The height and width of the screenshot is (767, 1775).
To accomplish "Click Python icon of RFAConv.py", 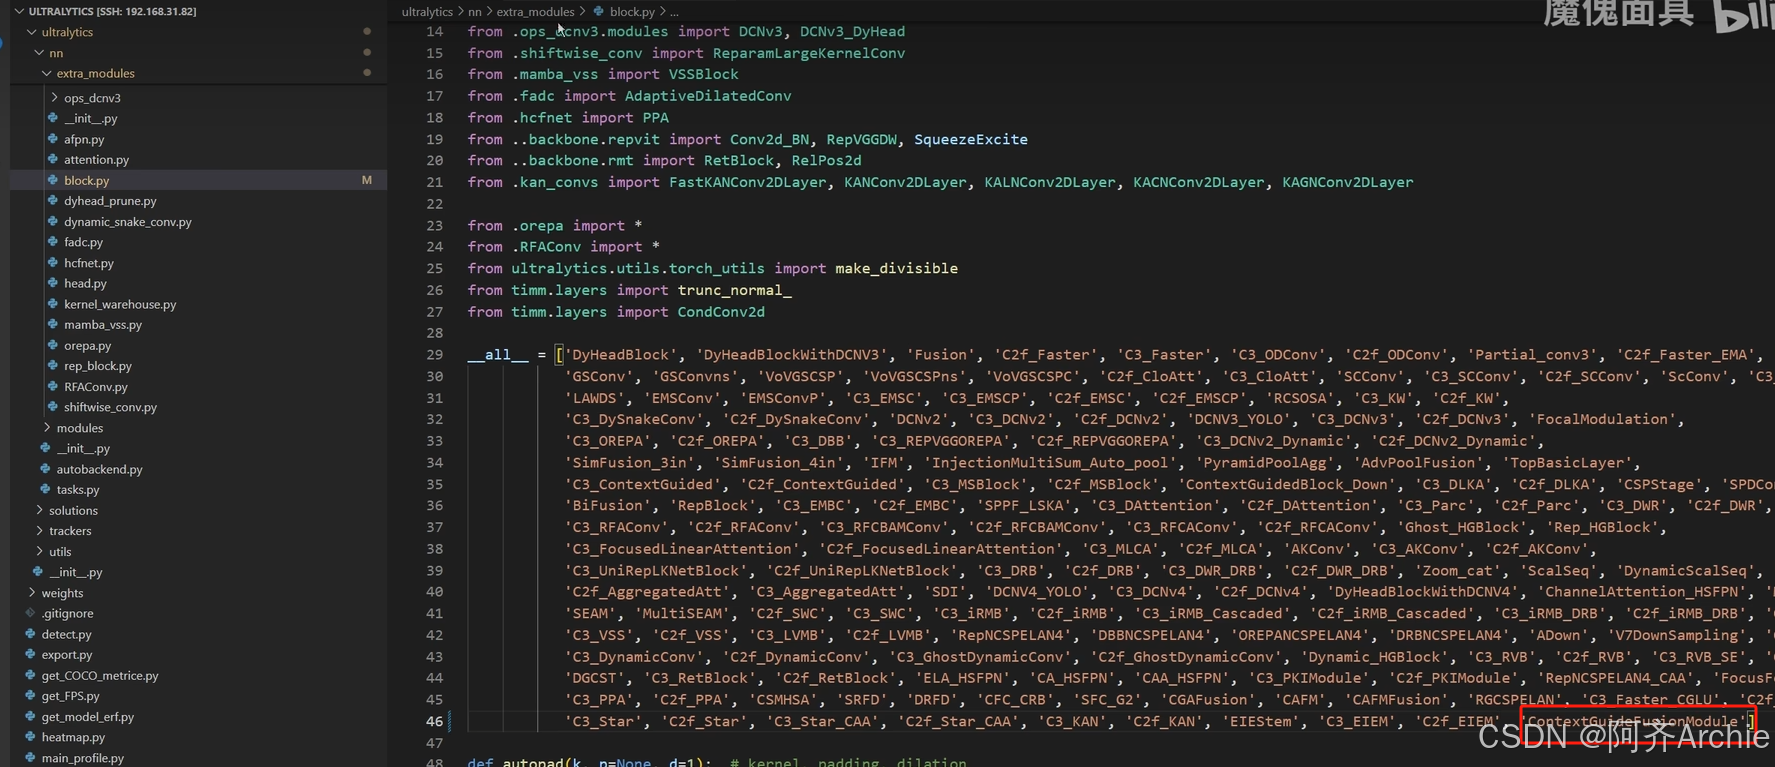I will click(x=53, y=386).
